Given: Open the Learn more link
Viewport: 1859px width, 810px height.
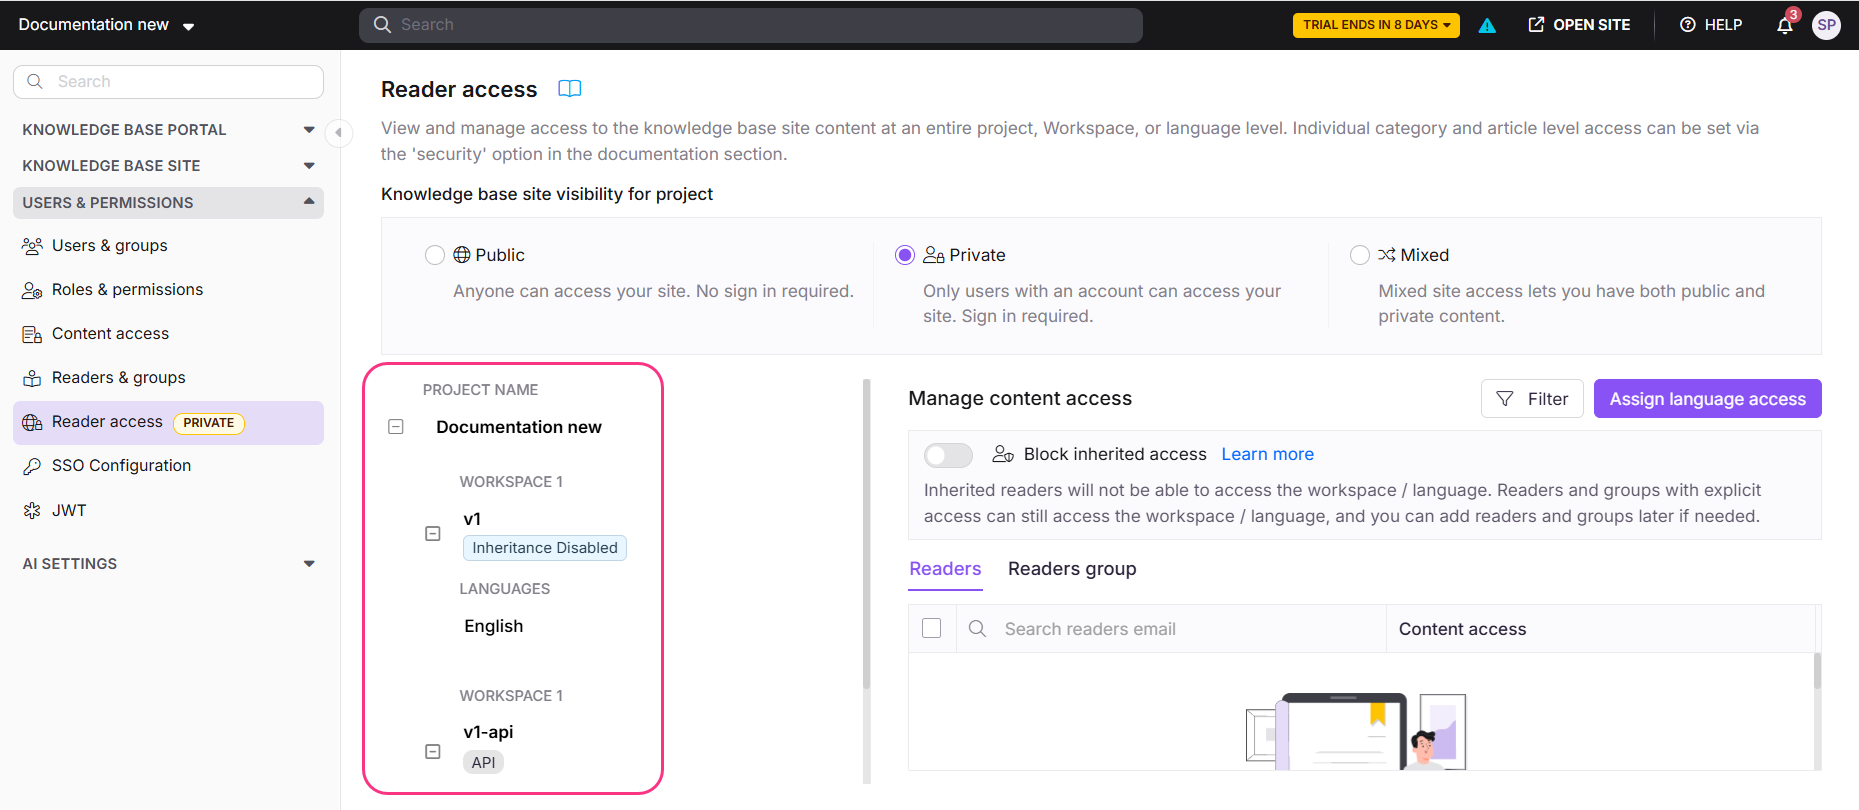Looking at the screenshot, I should pyautogui.click(x=1267, y=454).
